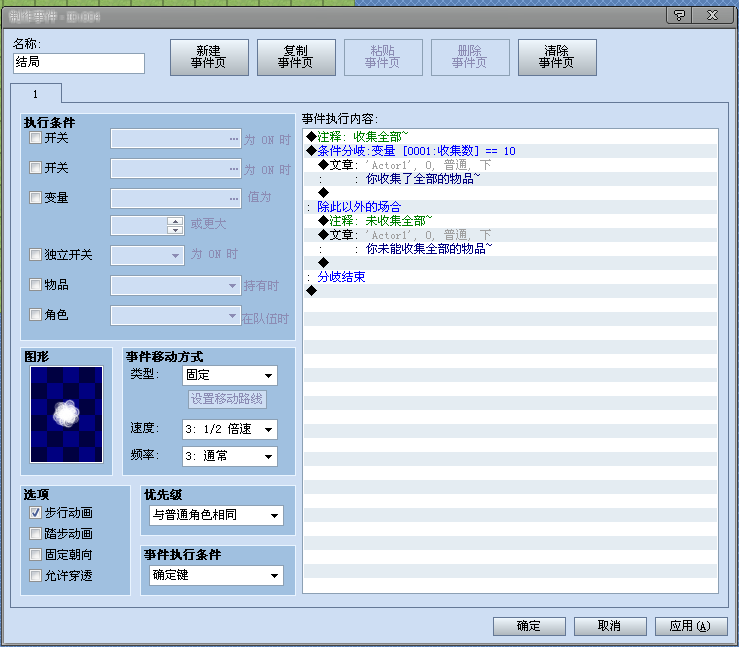
Task: Open the 物品 dropdown
Action: pos(176,285)
